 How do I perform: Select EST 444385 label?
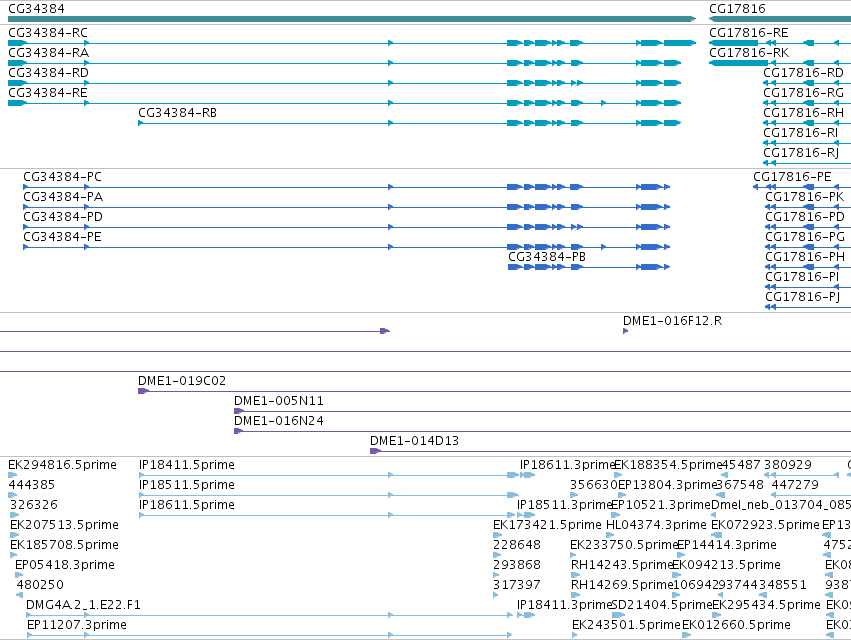pos(31,485)
